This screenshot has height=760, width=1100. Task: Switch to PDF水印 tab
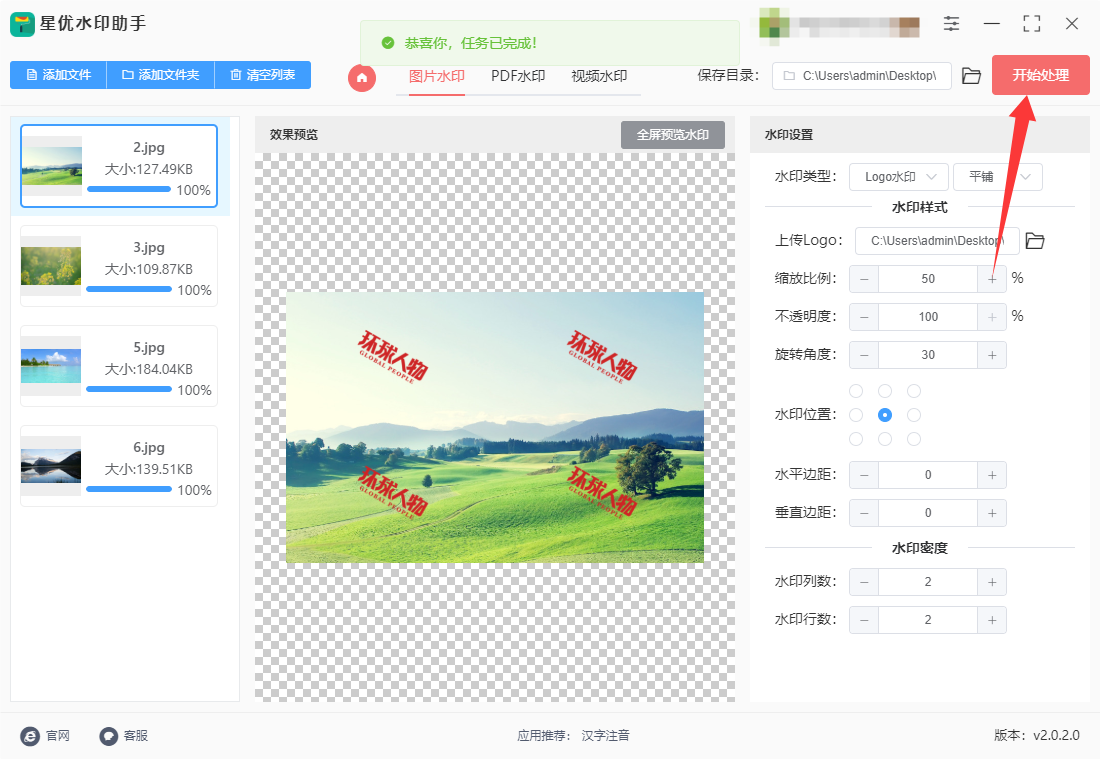[518, 76]
